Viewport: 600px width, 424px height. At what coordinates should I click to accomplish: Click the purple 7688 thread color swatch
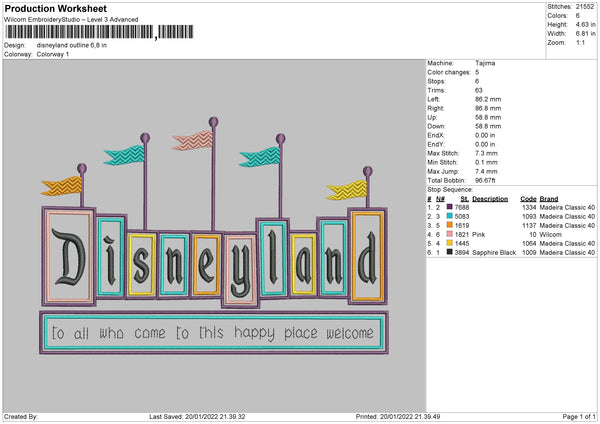[x=450, y=207]
